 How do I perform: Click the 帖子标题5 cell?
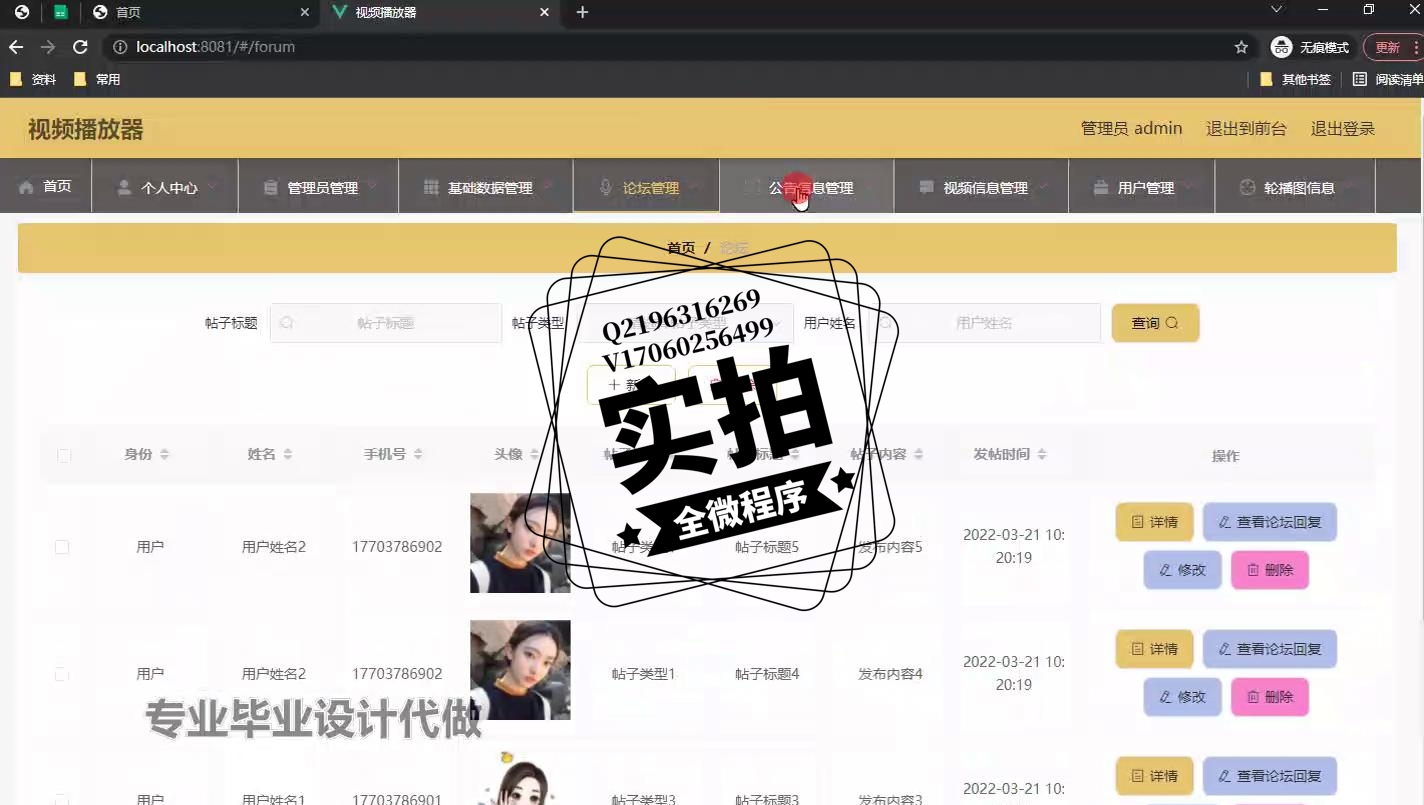767,547
